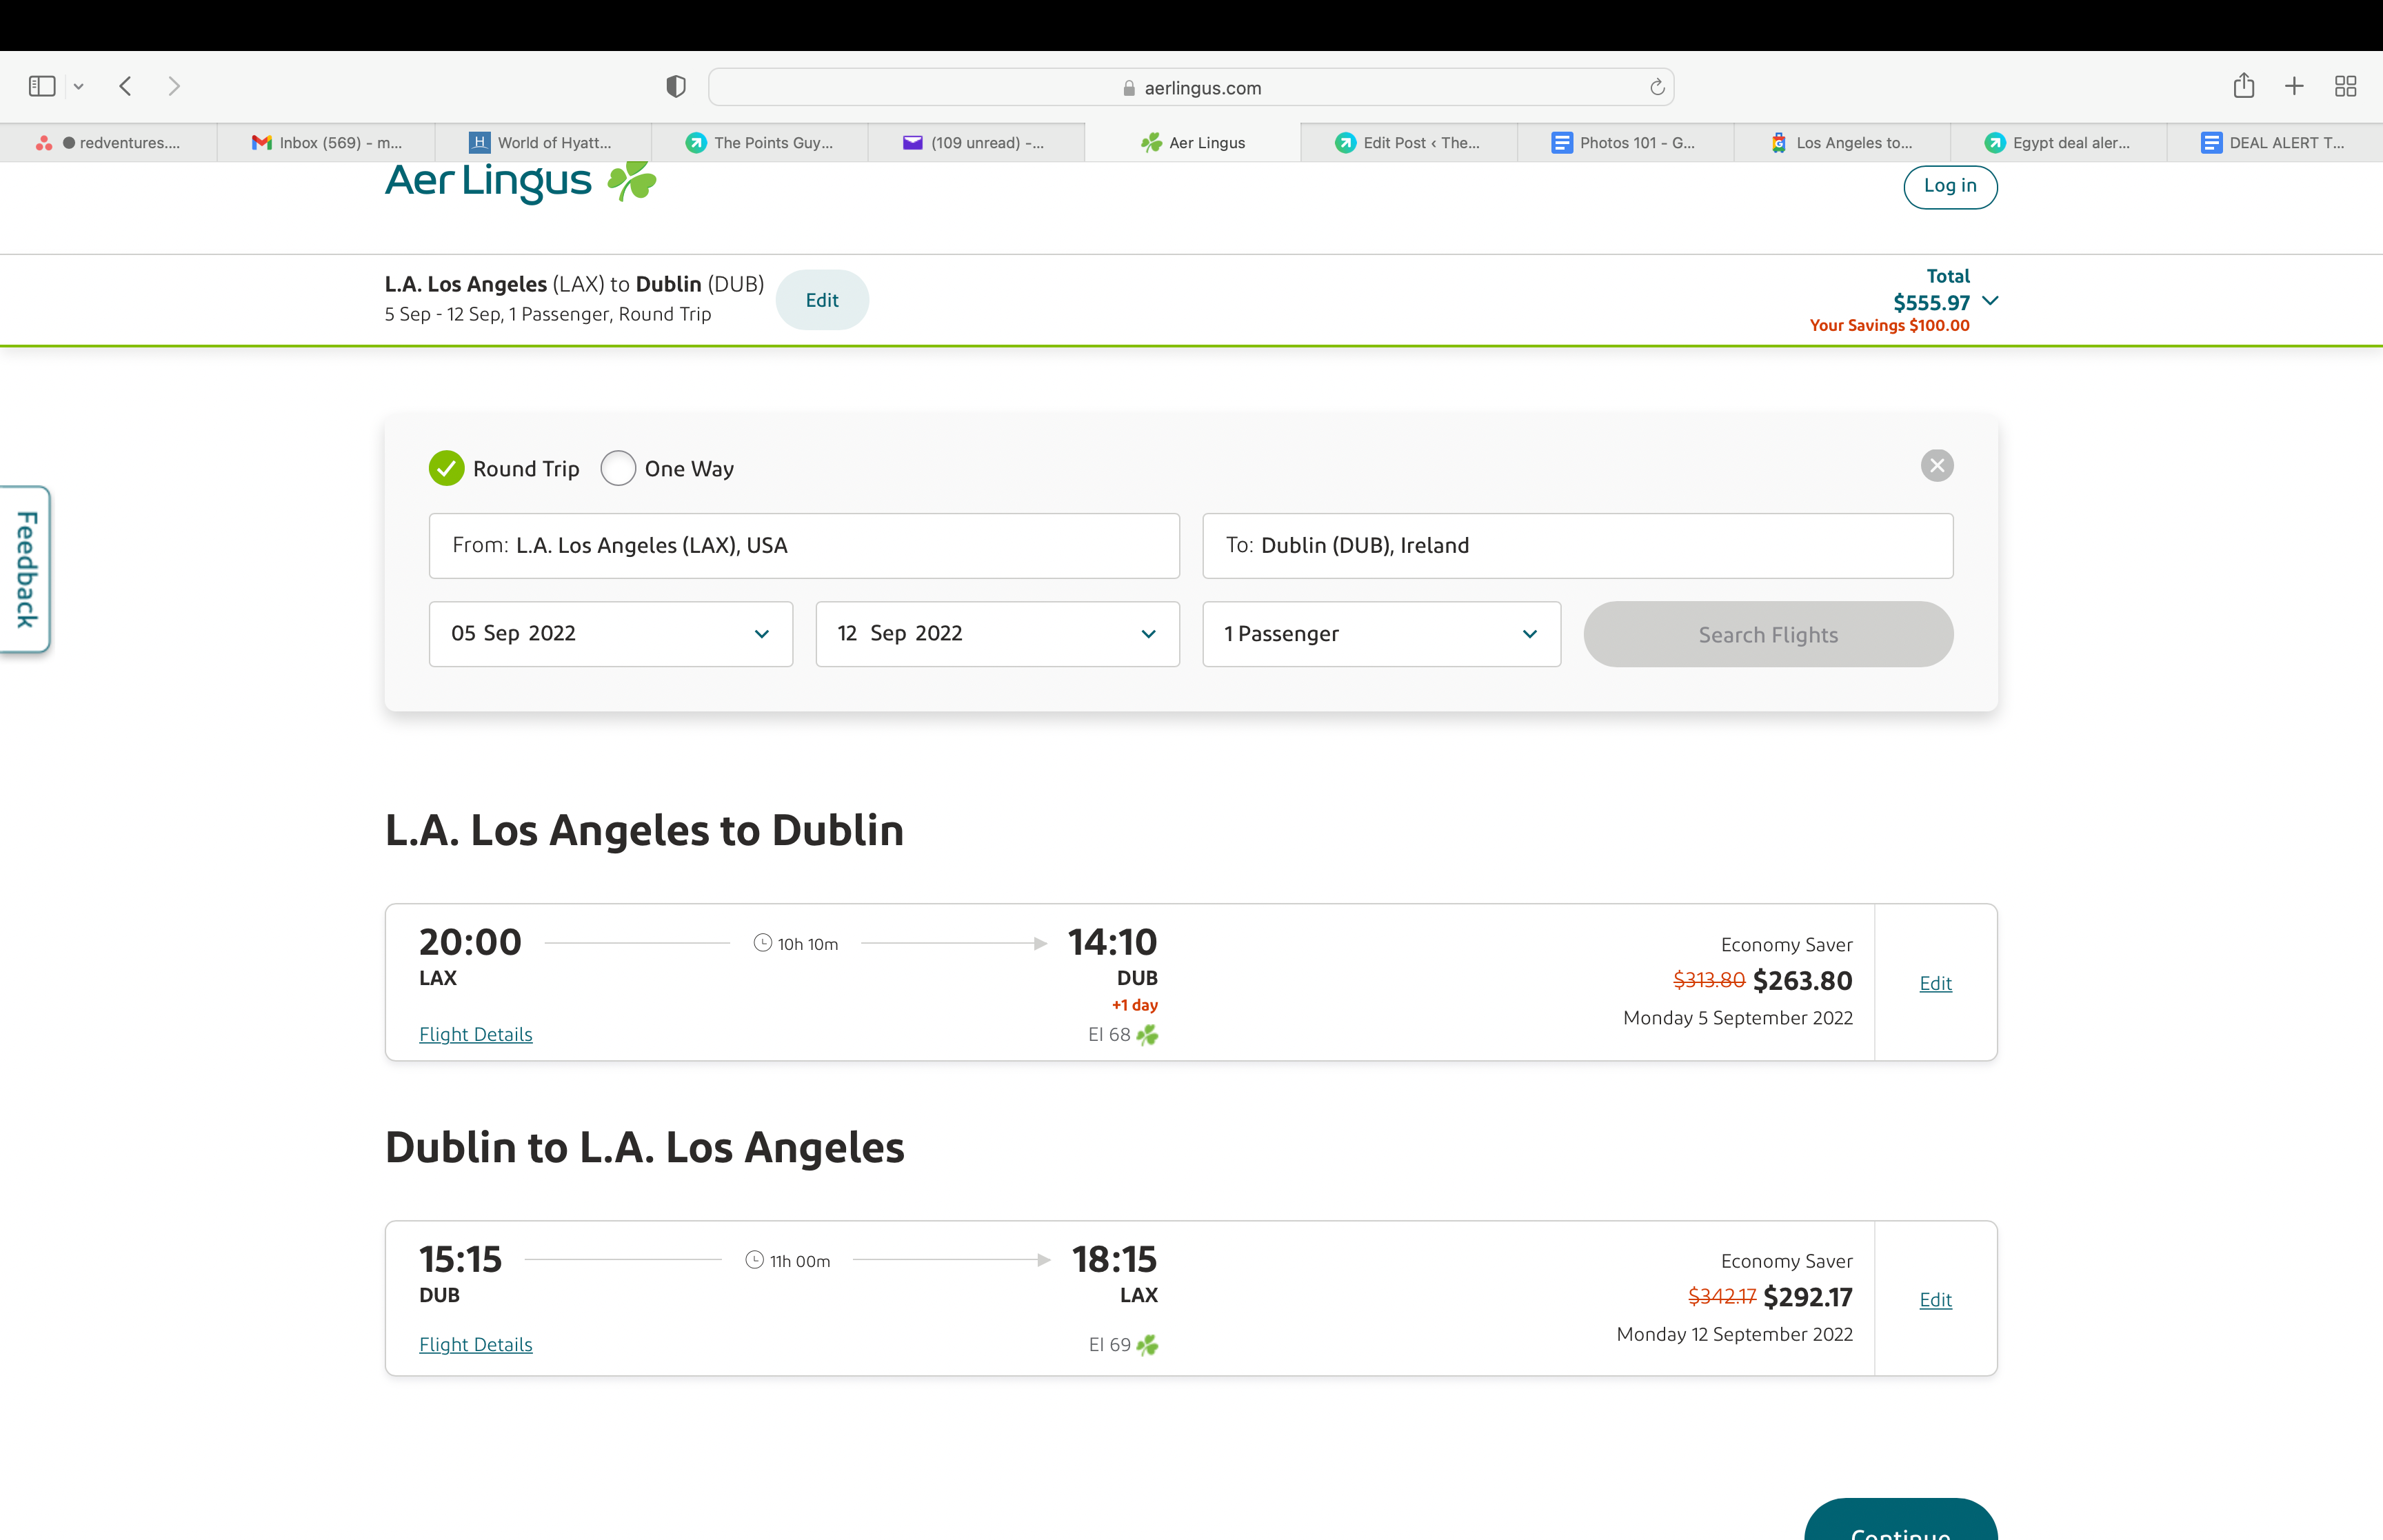Click the Log in button
Image resolution: width=2383 pixels, height=1540 pixels.
1949,186
